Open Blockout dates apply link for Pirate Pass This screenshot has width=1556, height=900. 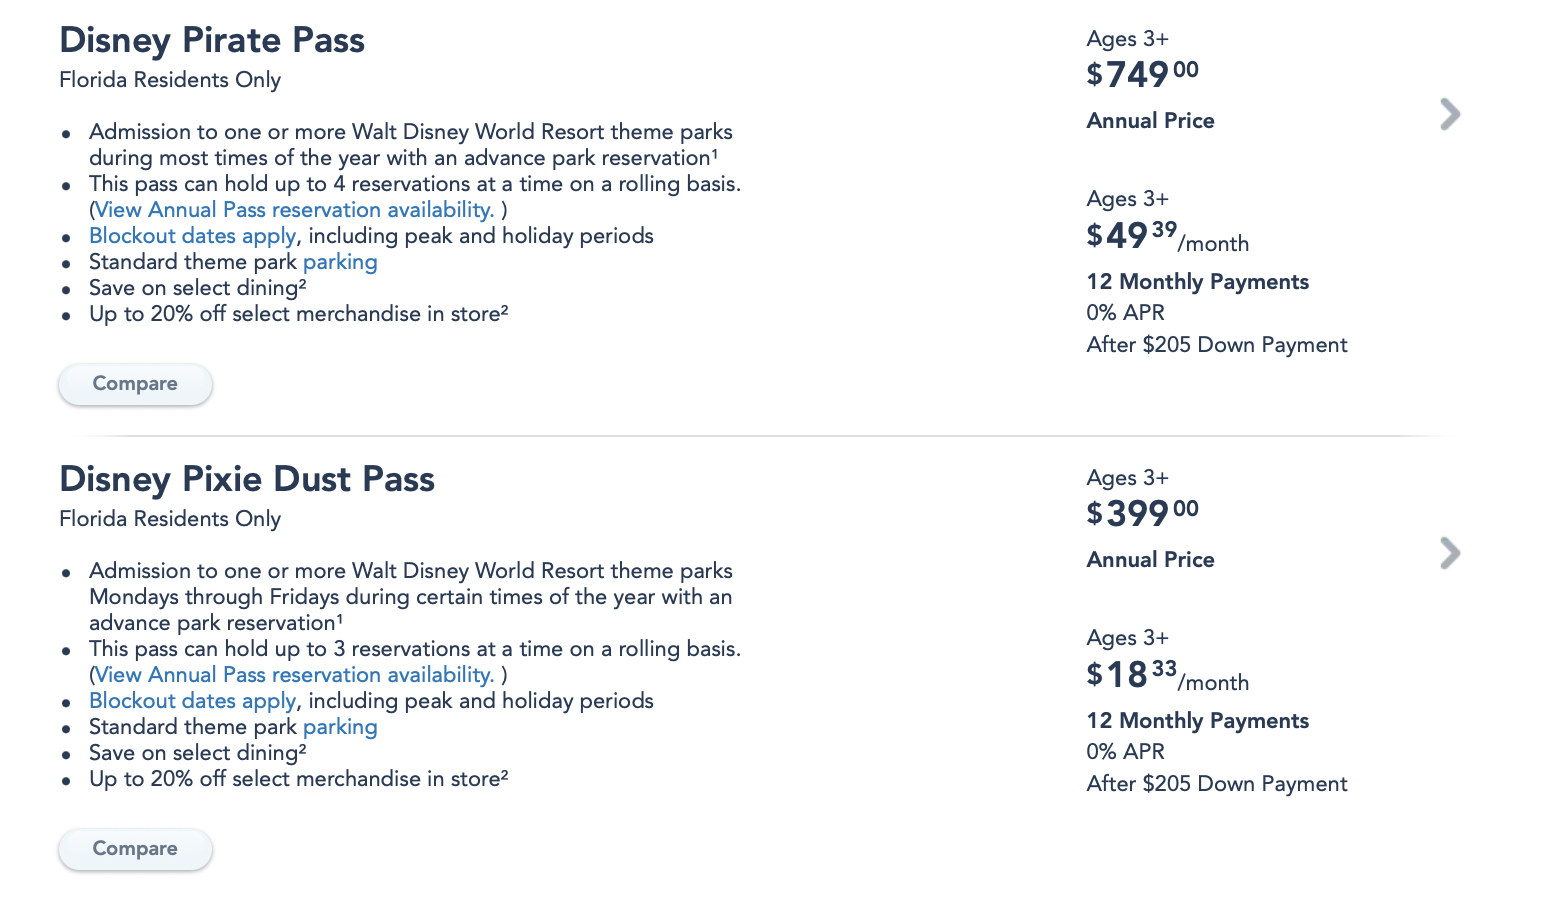[192, 236]
